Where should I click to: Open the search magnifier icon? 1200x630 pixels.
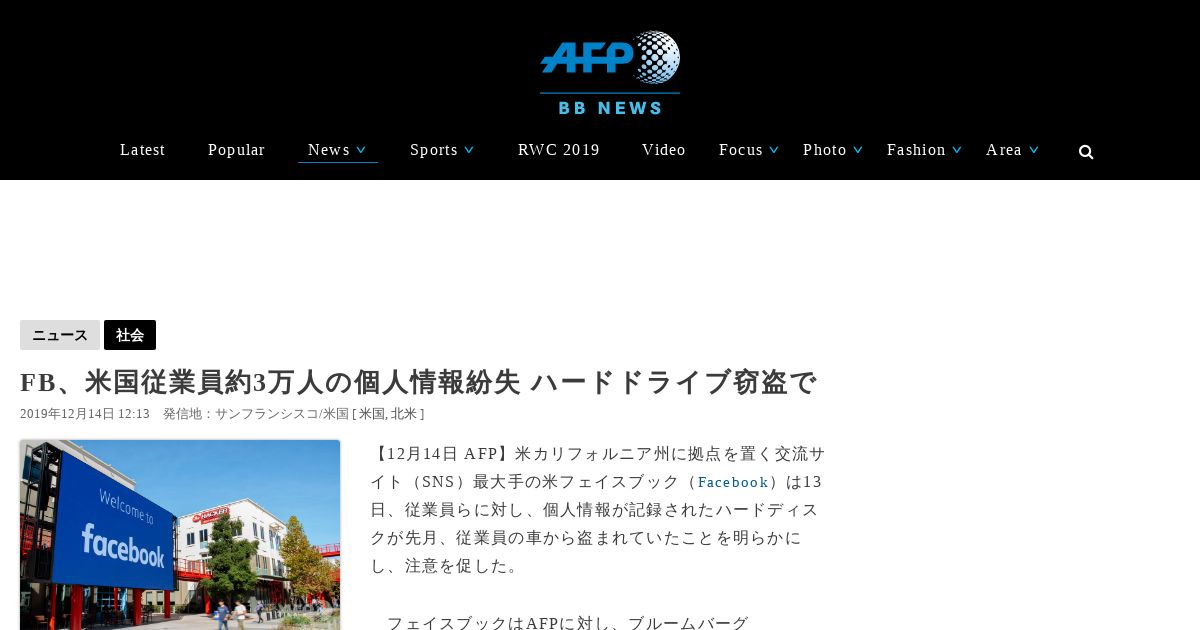(1086, 152)
